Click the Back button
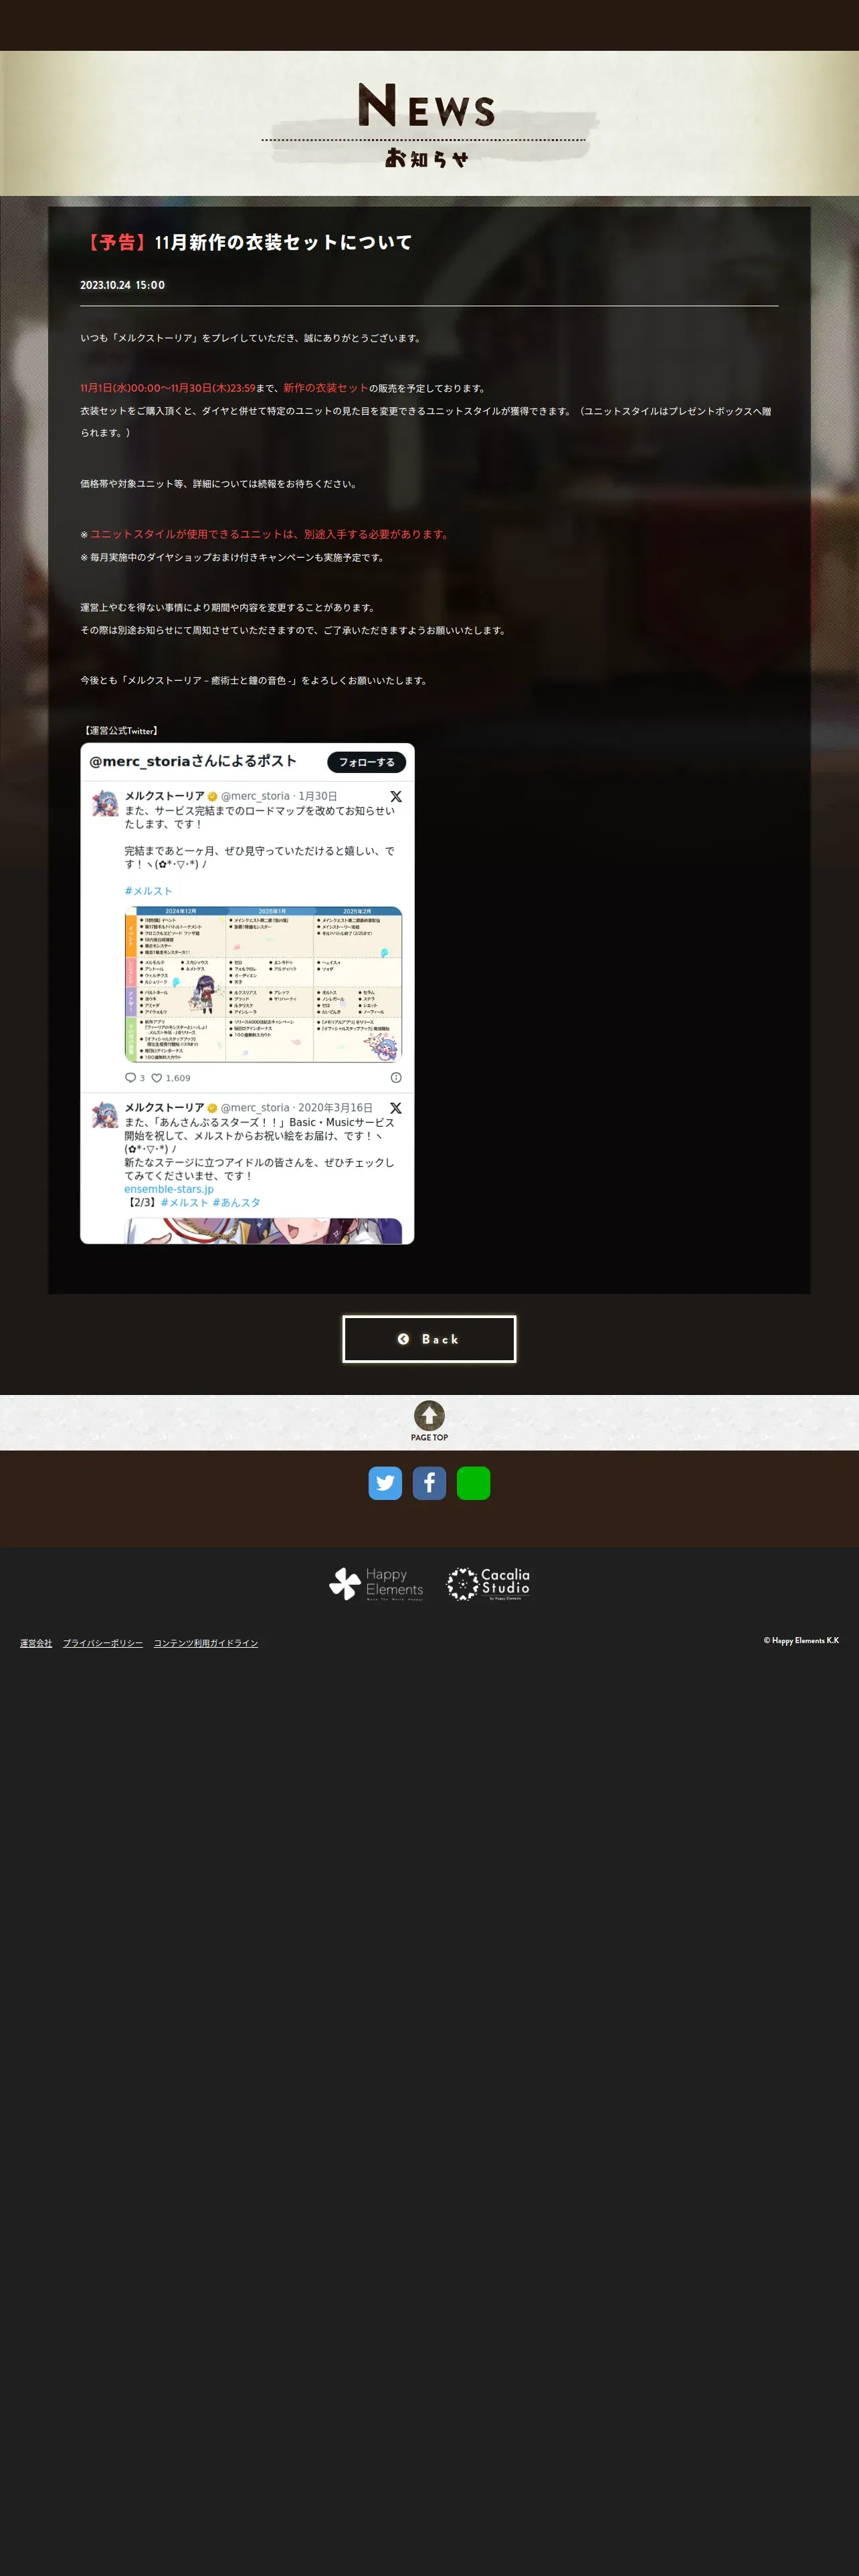 coord(429,1338)
